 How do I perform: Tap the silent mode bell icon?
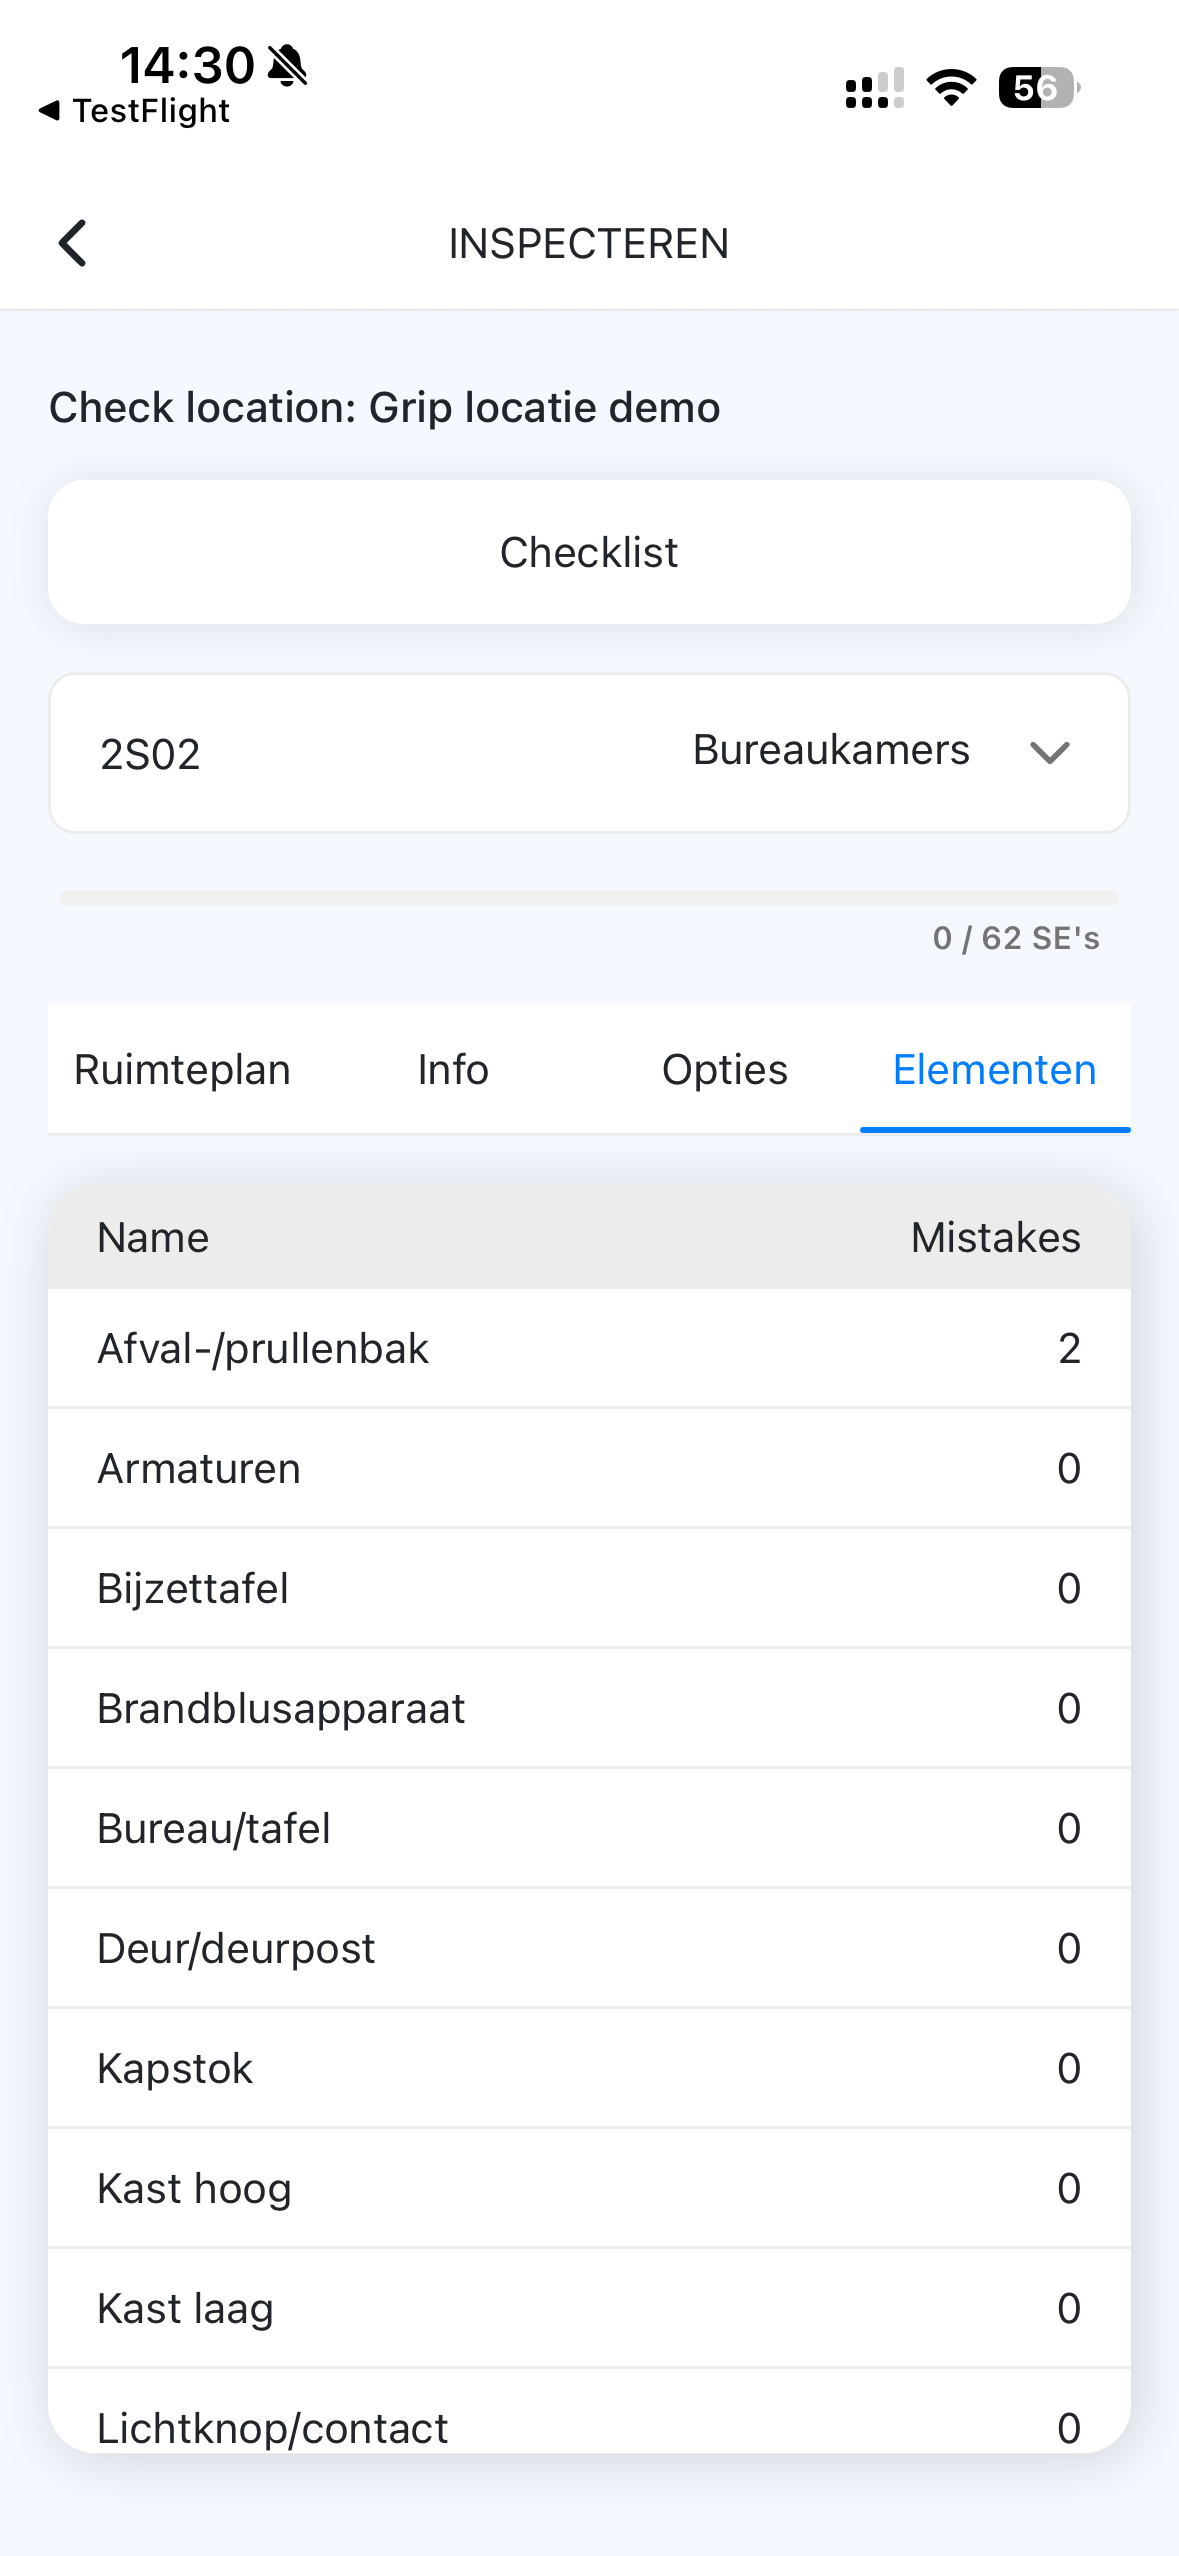288,65
